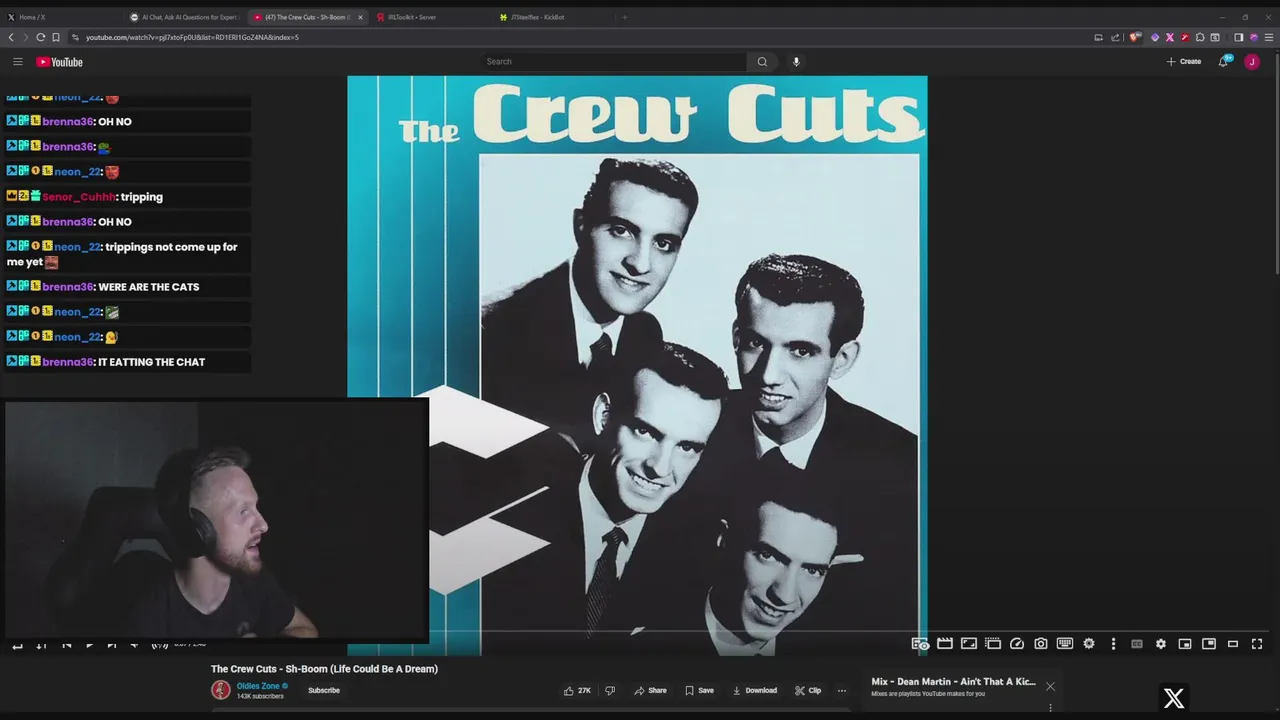The width and height of the screenshot is (1280, 720).
Task: Reload the page with refresh icon
Action: click(x=41, y=37)
